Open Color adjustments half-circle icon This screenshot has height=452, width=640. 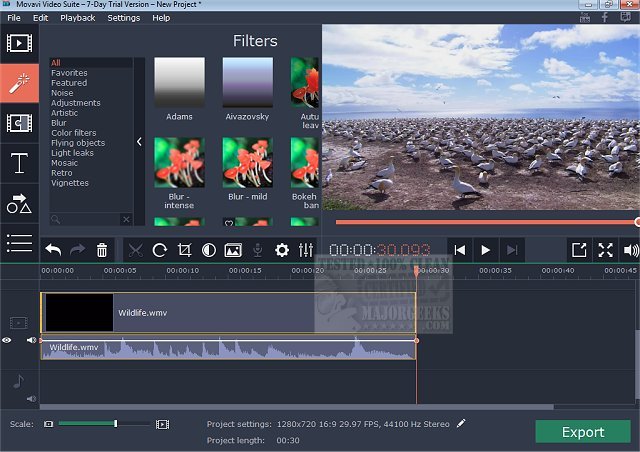point(209,250)
